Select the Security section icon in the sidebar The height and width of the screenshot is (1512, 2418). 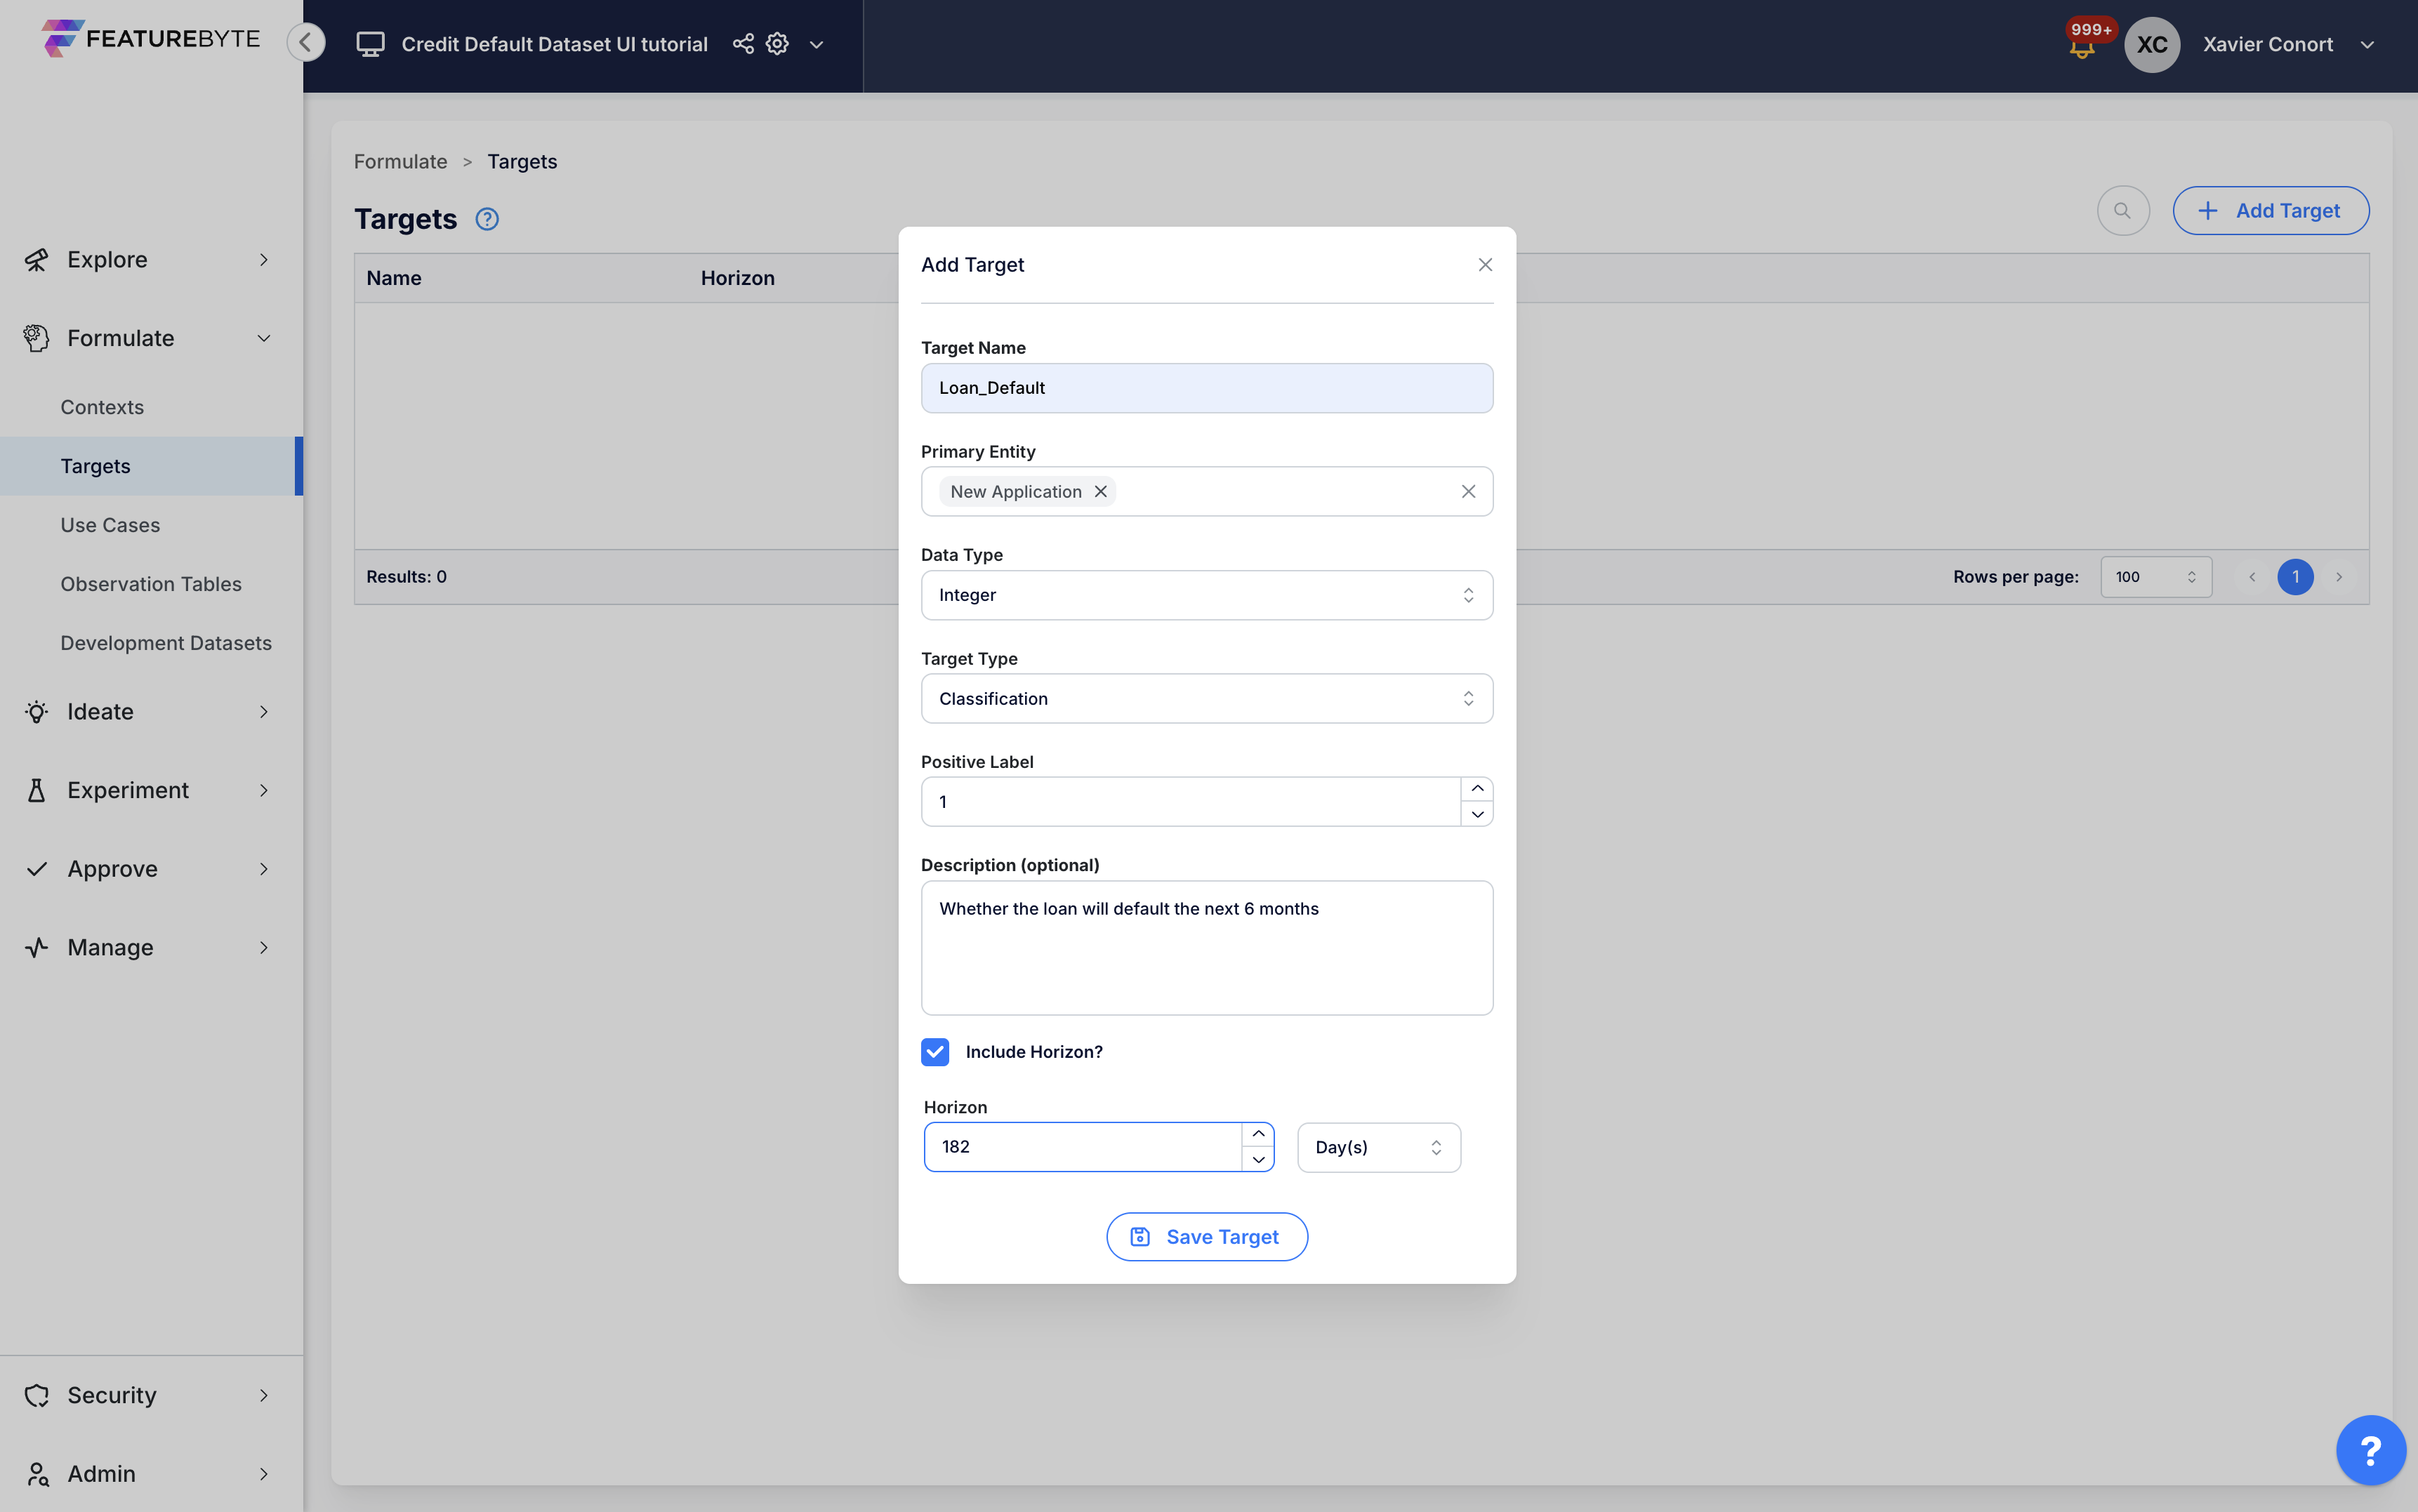click(36, 1395)
